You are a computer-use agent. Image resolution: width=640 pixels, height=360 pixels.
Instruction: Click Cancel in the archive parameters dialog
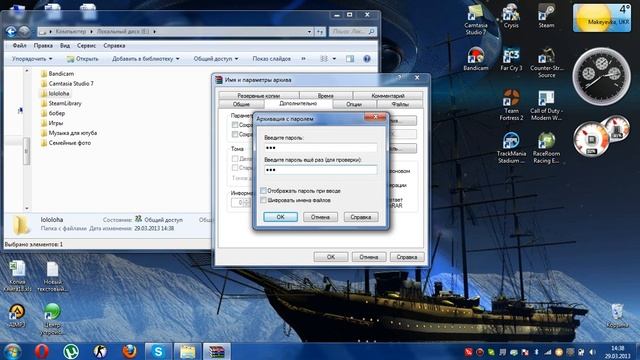coord(369,257)
